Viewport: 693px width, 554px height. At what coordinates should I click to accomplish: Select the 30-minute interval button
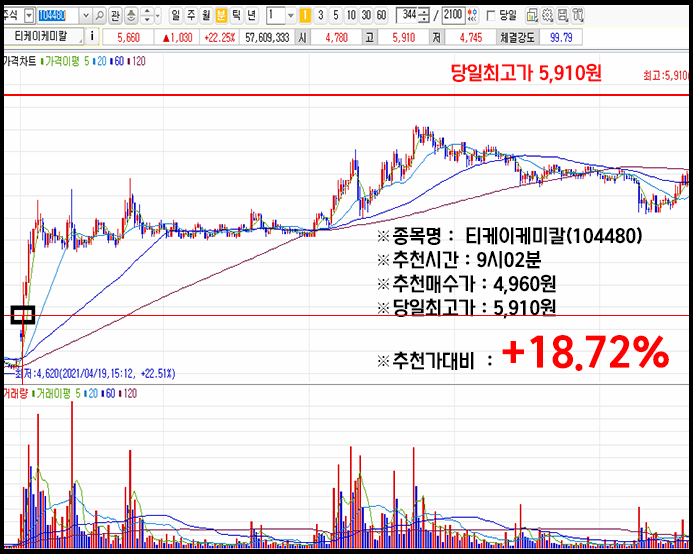click(366, 16)
